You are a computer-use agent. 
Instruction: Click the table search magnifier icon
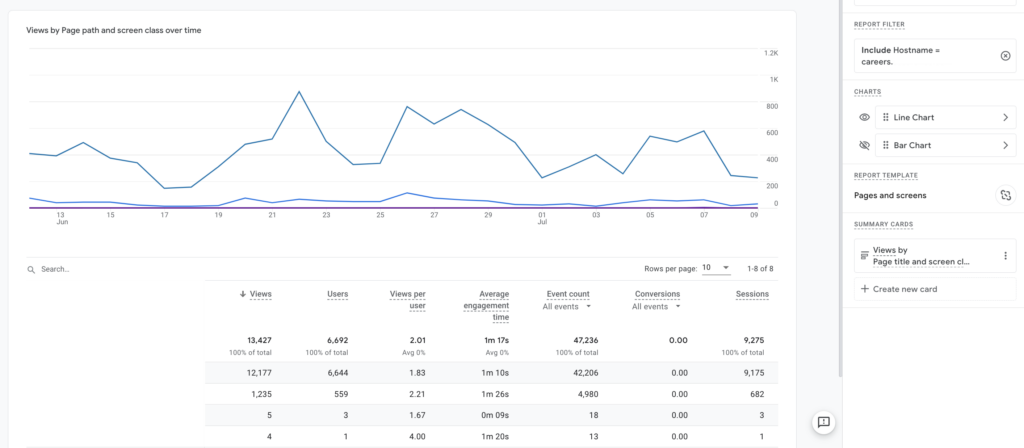(31, 269)
